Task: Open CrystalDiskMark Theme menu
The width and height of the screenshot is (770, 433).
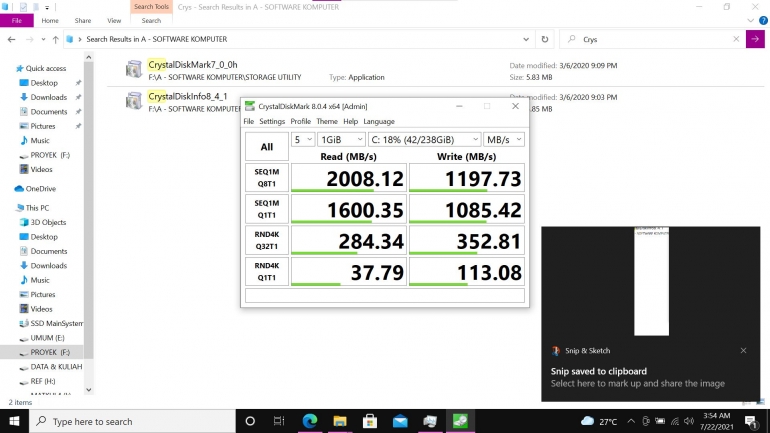Action: point(327,121)
